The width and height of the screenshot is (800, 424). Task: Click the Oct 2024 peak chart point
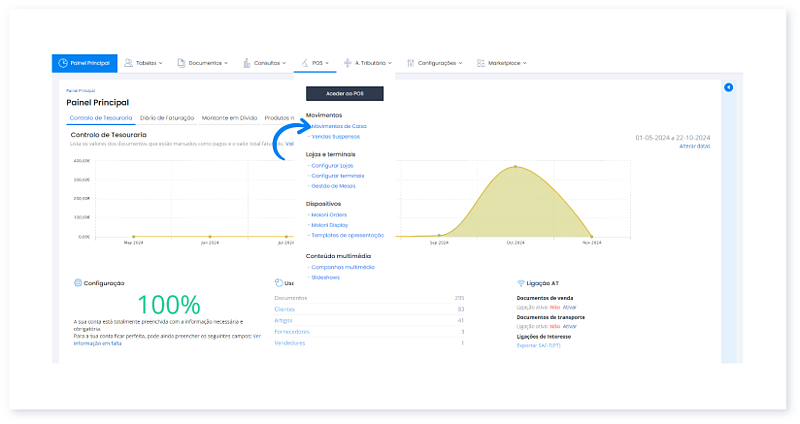click(x=516, y=167)
